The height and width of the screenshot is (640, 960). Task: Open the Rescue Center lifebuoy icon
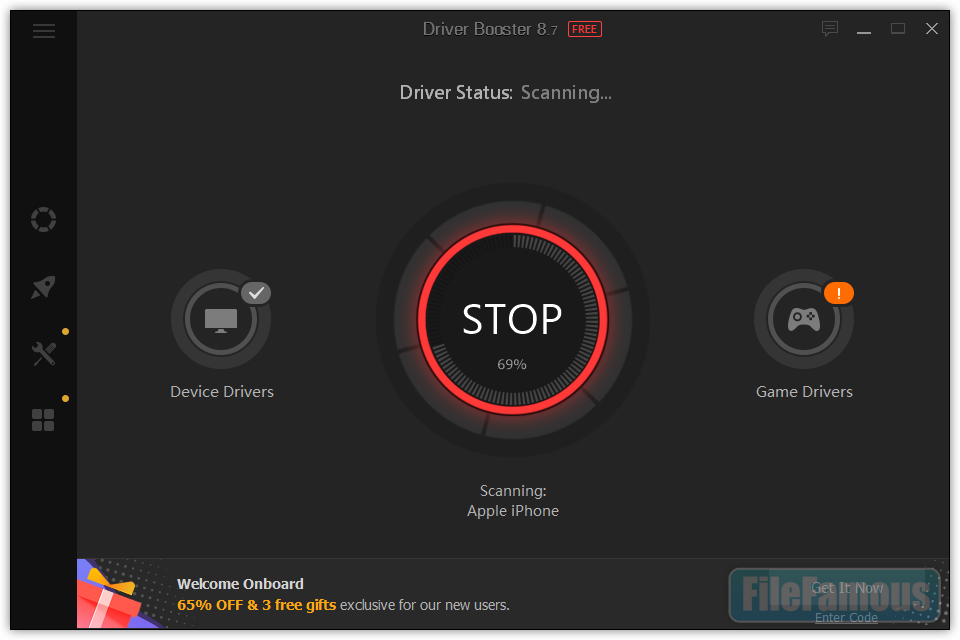coord(43,219)
